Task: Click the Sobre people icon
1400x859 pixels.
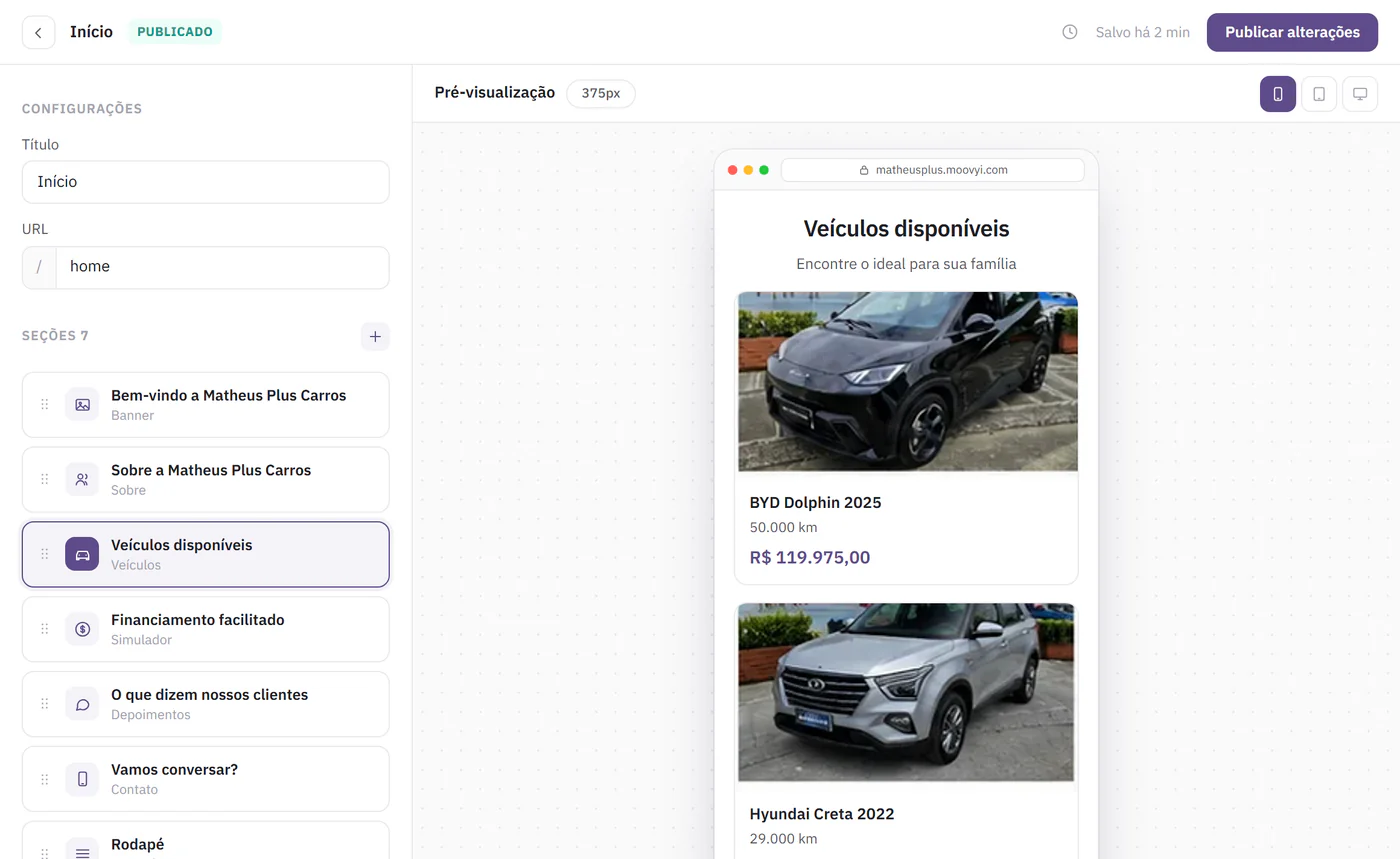Action: tap(82, 480)
